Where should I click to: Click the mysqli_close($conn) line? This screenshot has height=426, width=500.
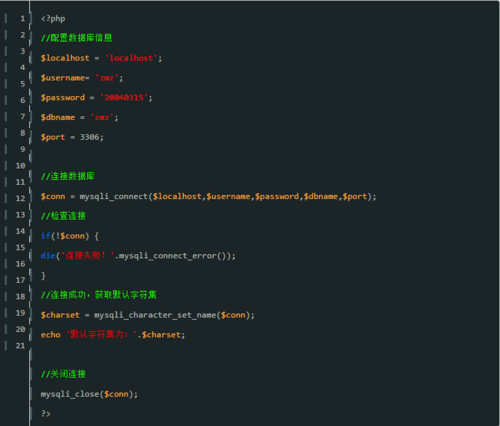89,394
